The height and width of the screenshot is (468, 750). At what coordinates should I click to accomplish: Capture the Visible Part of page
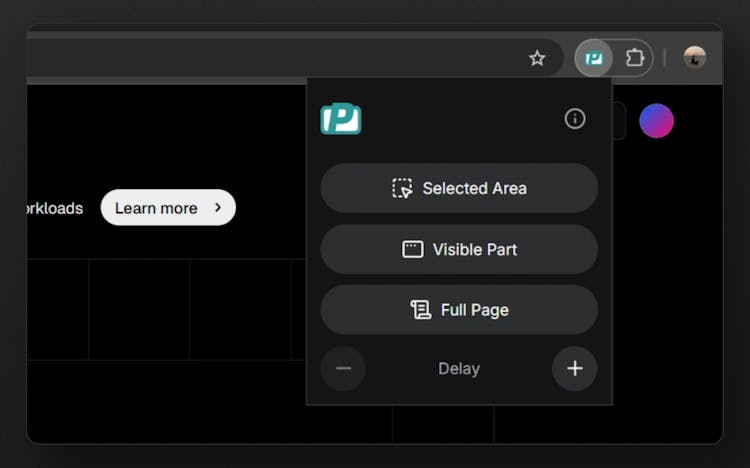tap(459, 249)
